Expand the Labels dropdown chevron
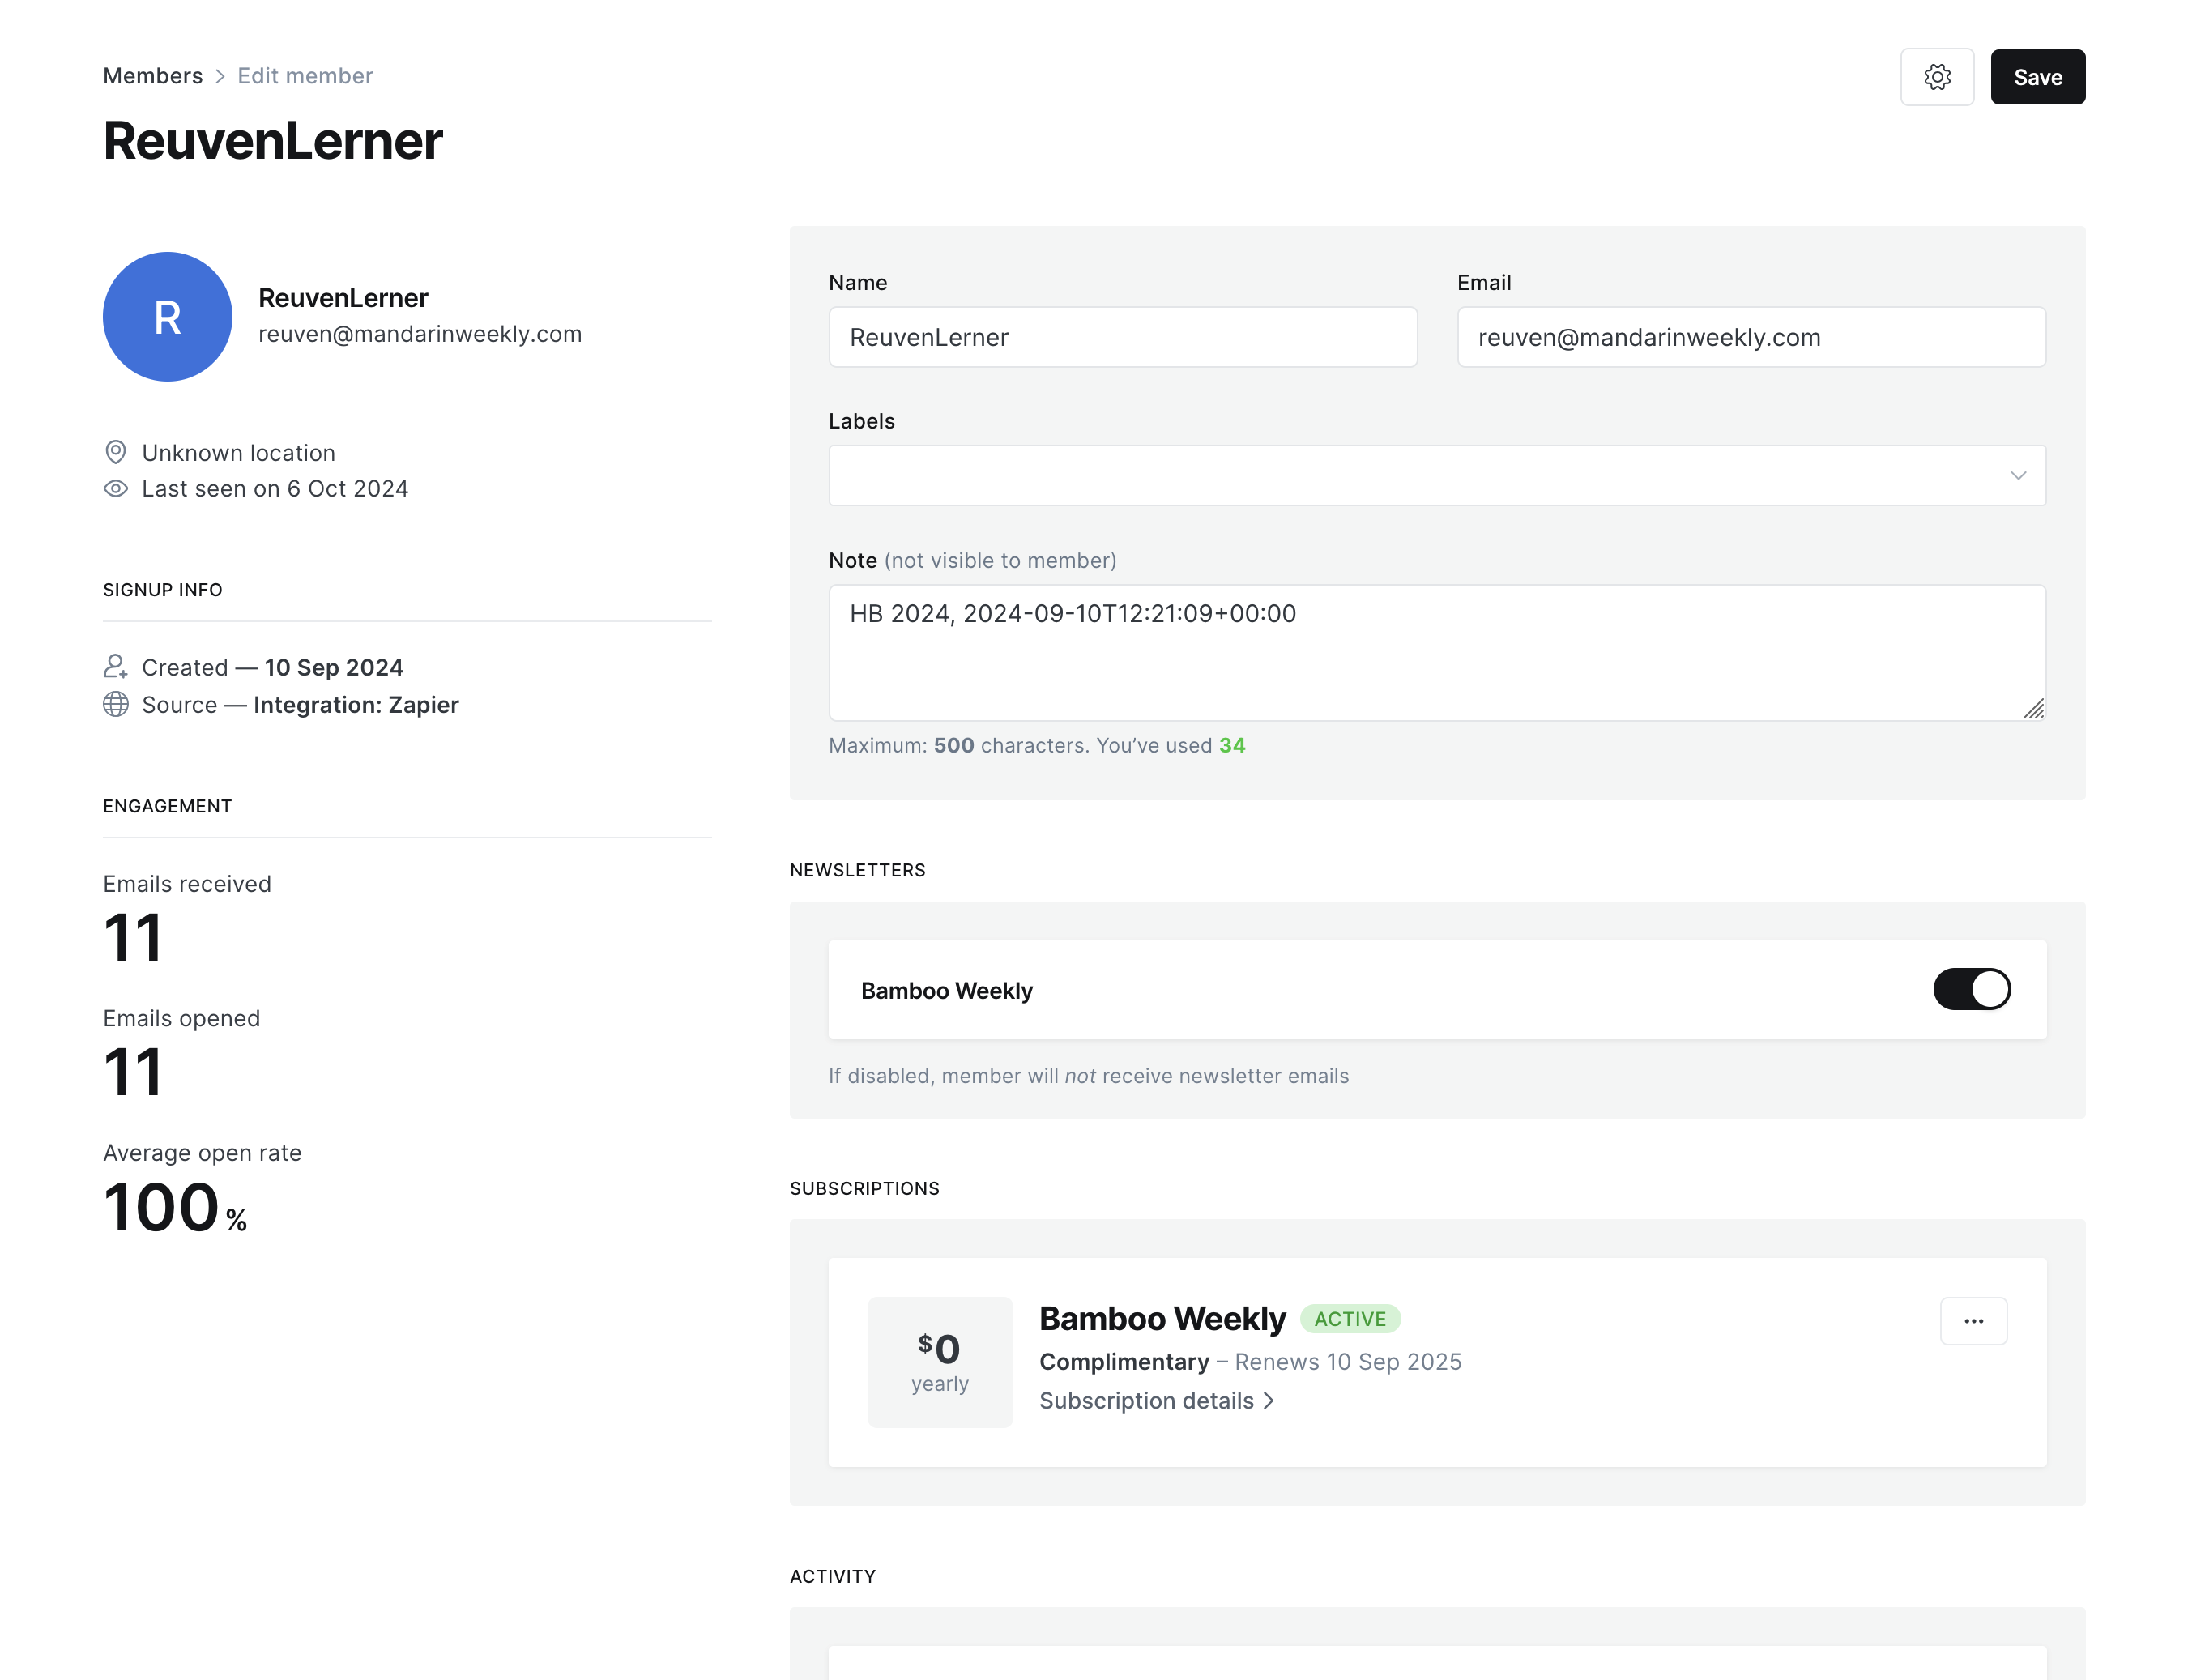The width and height of the screenshot is (2205, 1680). [x=2017, y=476]
